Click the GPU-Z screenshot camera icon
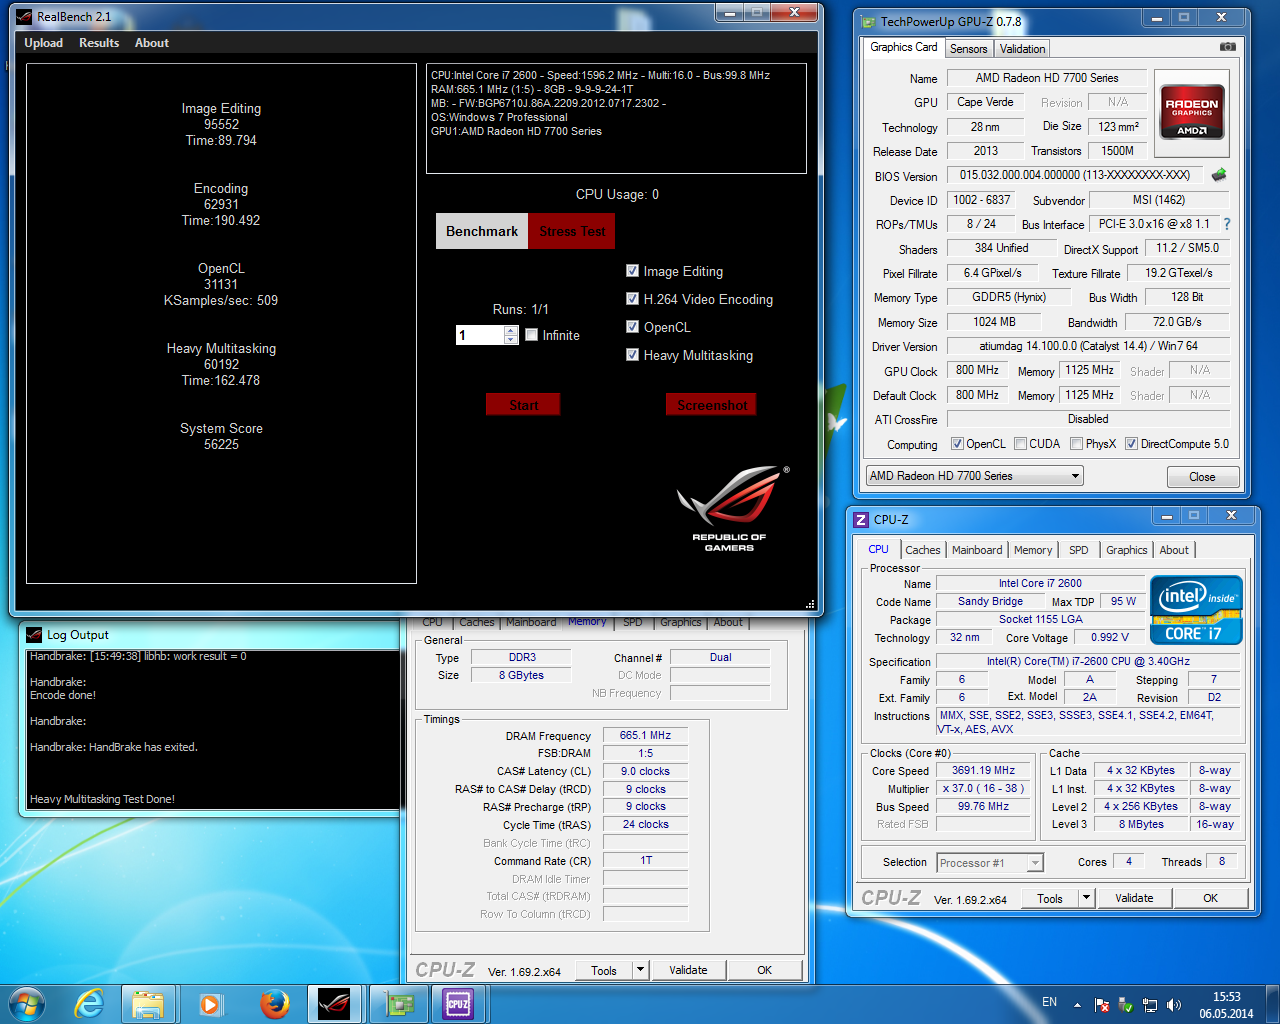This screenshot has width=1280, height=1024. click(x=1228, y=47)
